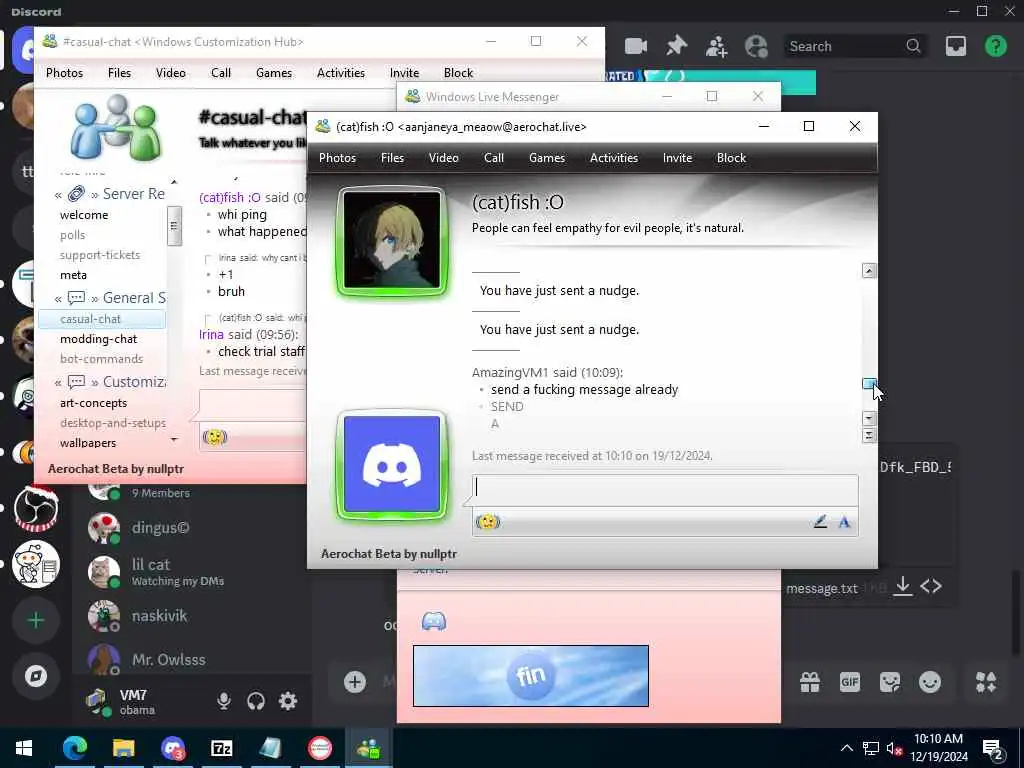
Task: Add friends to DM icon
Action: [716, 46]
